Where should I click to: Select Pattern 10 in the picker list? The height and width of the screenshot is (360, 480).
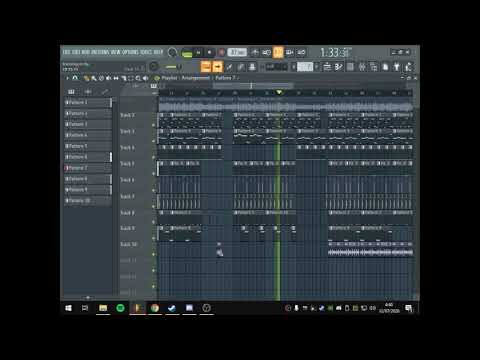click(88, 201)
